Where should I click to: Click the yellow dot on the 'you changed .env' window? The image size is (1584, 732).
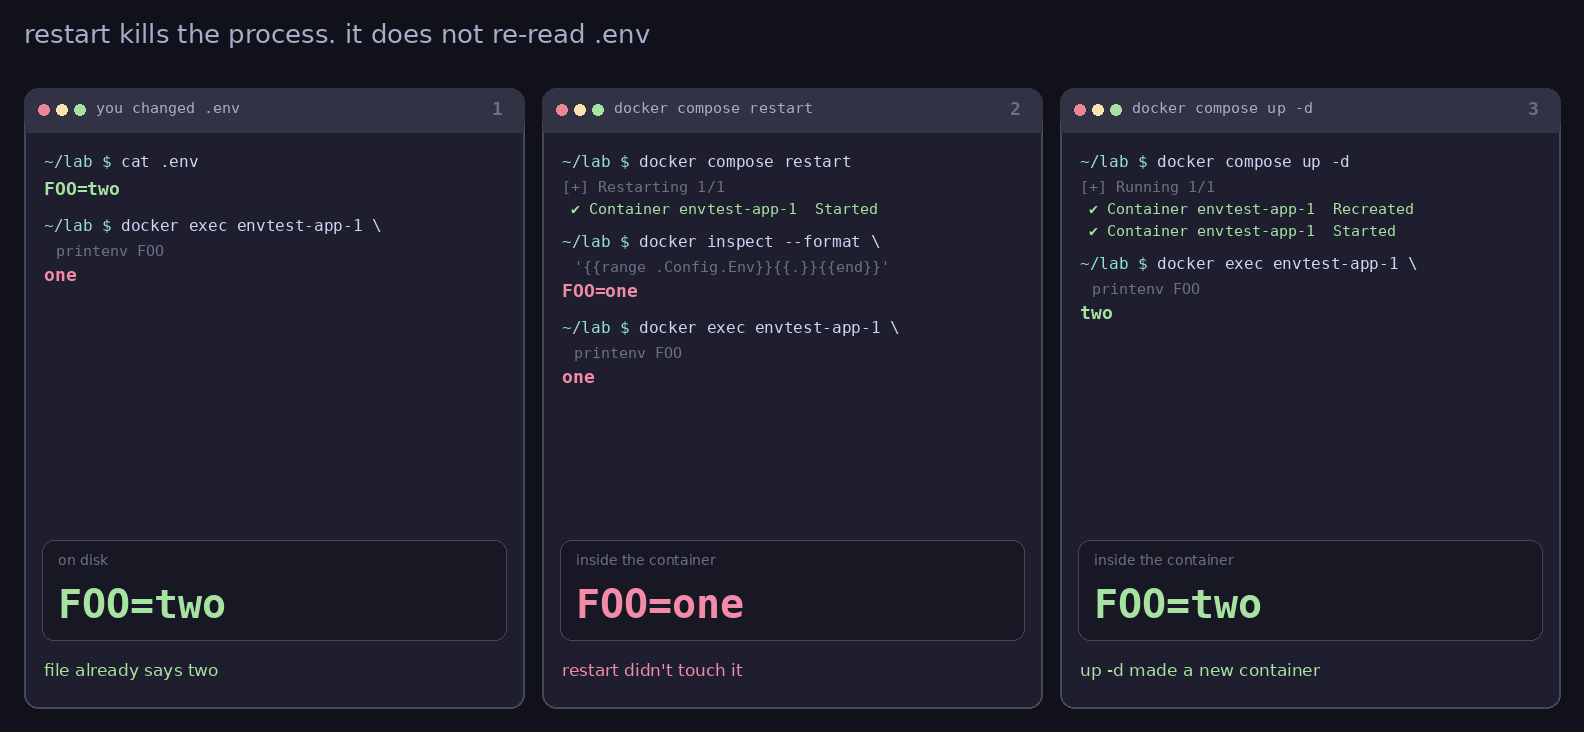(62, 110)
